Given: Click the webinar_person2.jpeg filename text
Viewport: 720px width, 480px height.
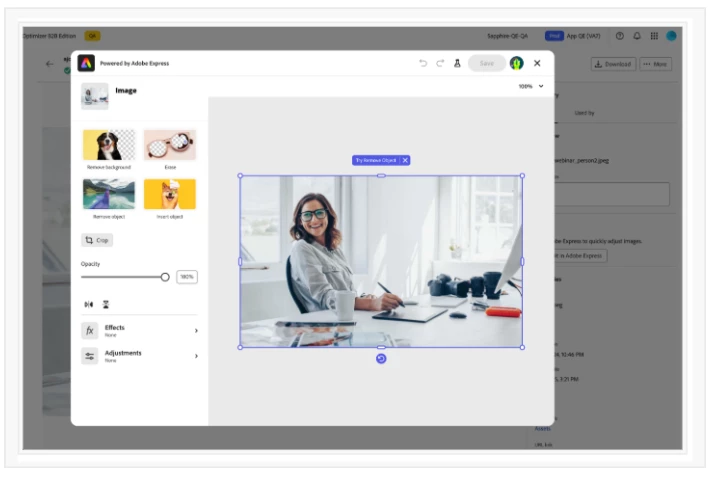Looking at the screenshot, I should (582, 160).
